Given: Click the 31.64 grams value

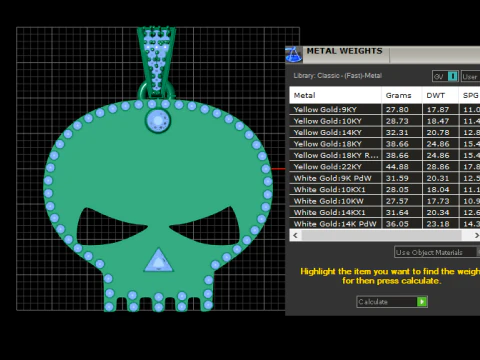Looking at the screenshot, I should point(397,212).
